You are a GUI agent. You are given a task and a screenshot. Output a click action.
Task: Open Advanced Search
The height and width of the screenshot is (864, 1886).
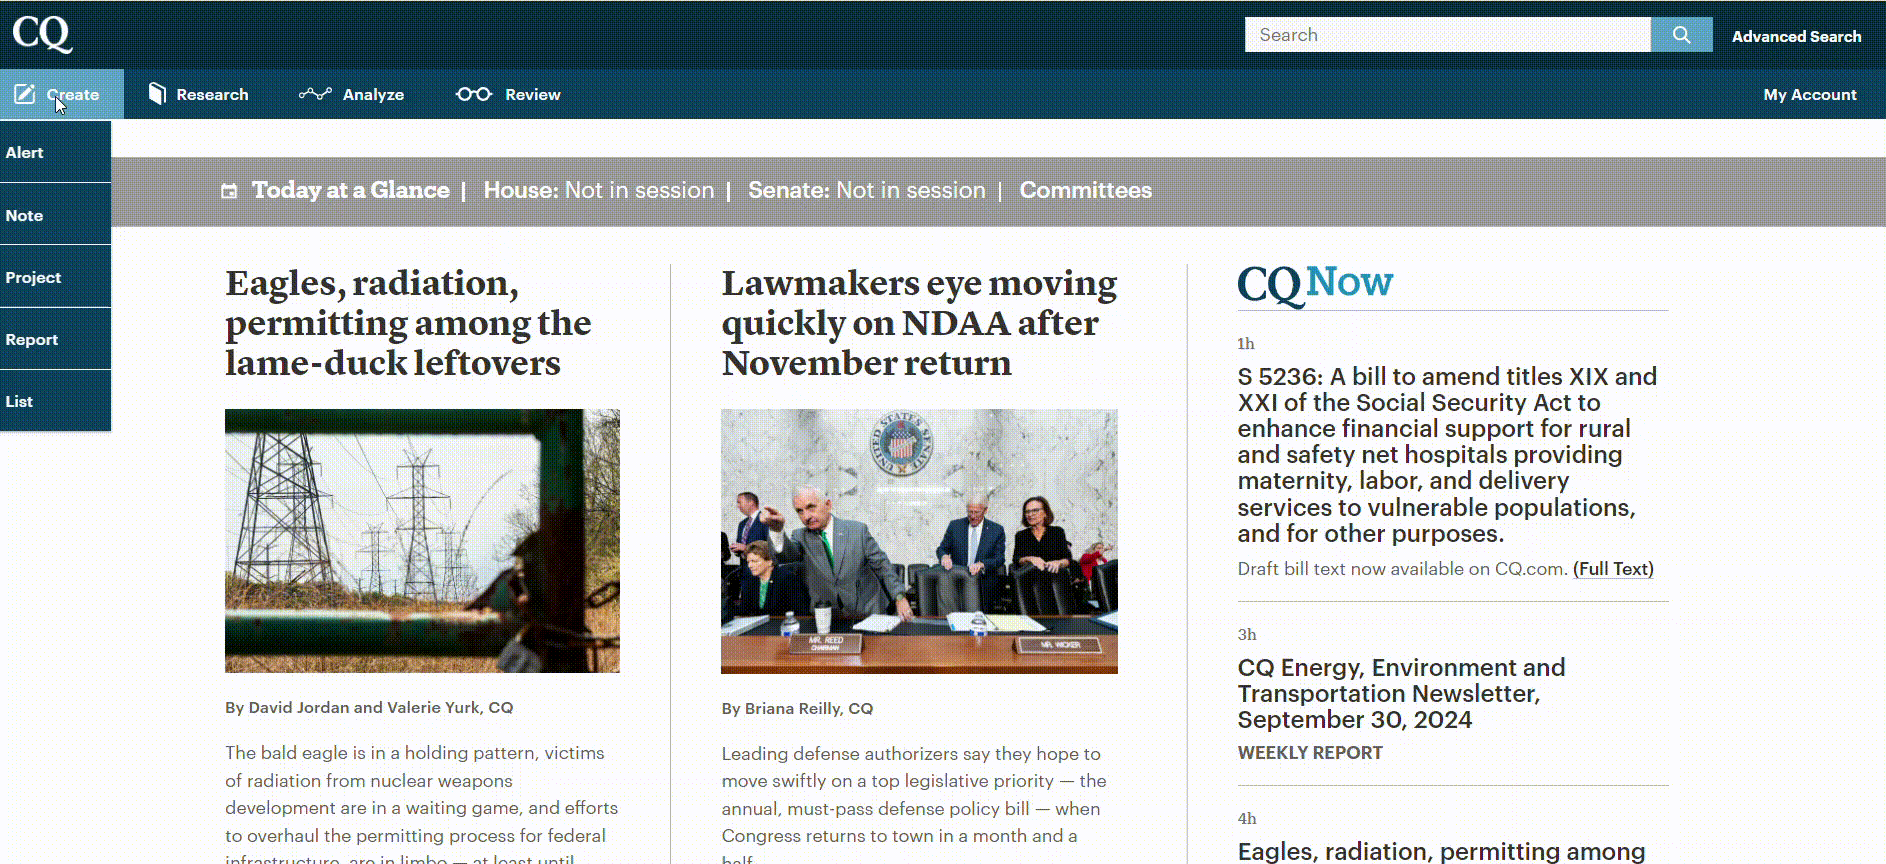[1796, 36]
